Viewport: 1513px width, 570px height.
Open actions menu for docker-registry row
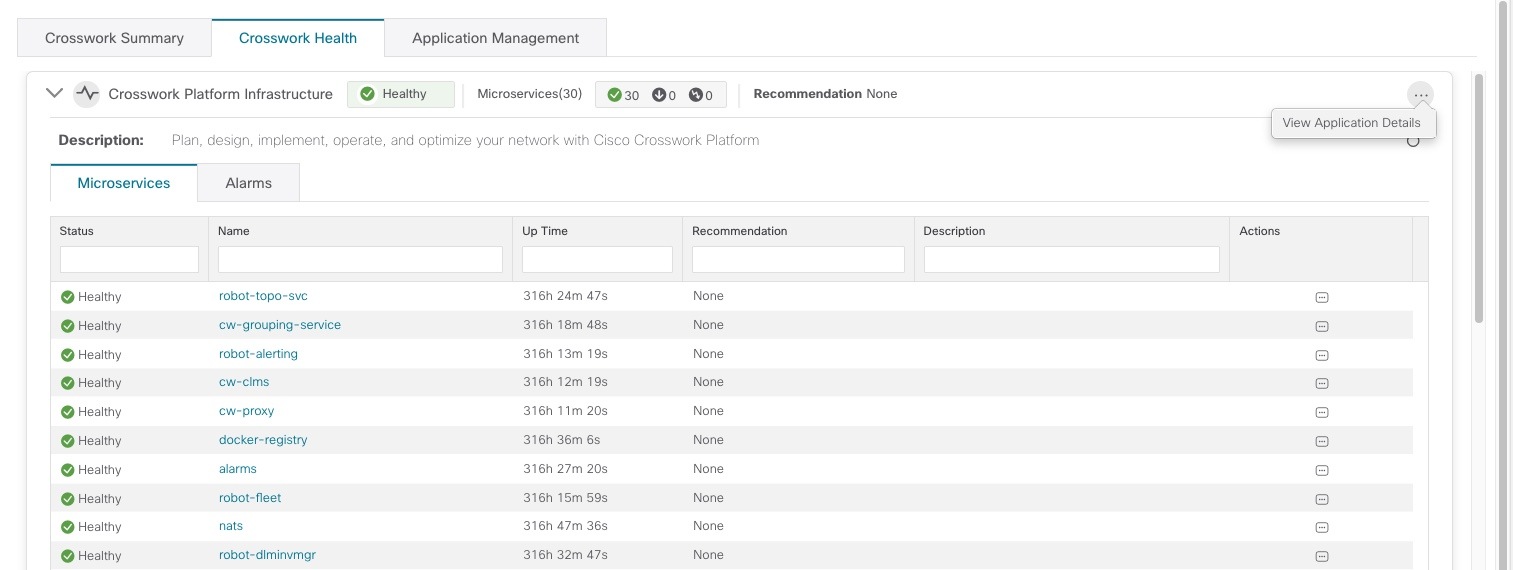coord(1321,441)
